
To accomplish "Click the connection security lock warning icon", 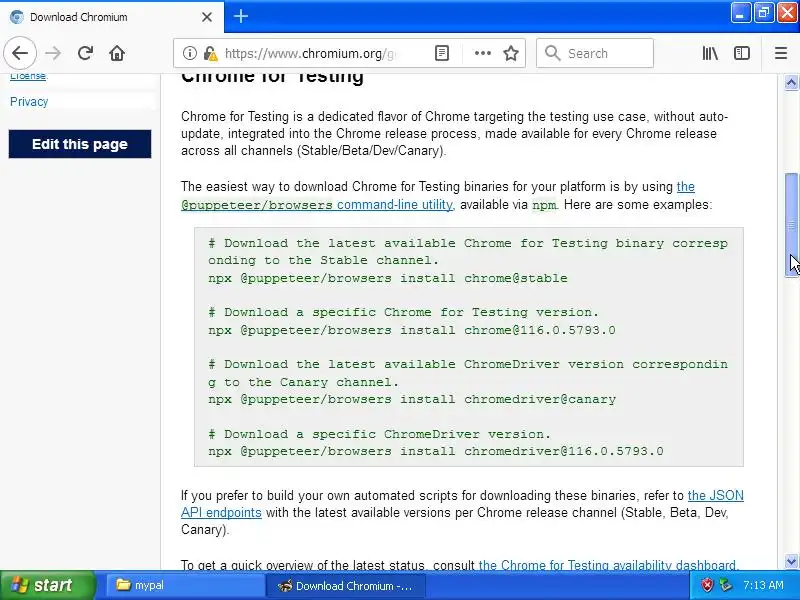I will coord(210,53).
